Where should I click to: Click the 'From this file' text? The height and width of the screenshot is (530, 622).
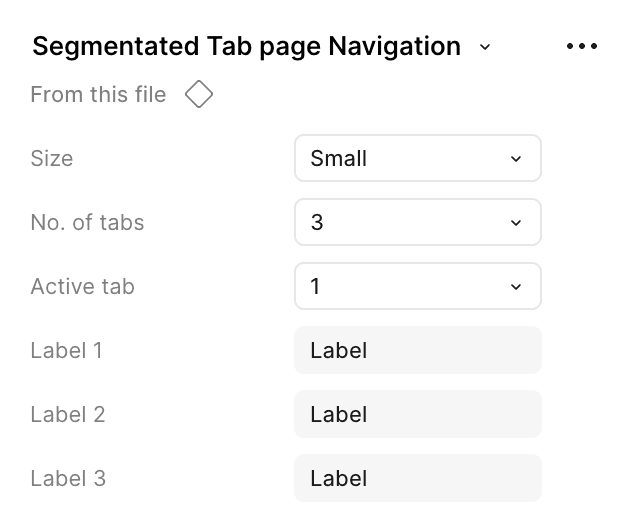(98, 95)
